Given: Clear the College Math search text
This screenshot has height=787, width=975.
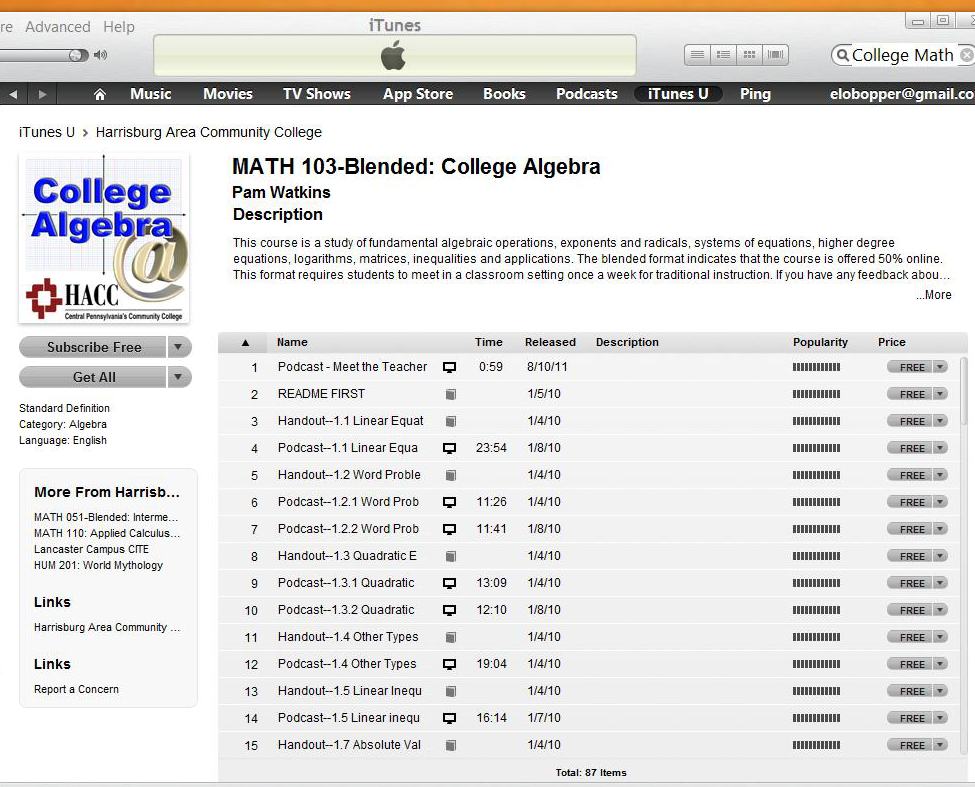Looking at the screenshot, I should [x=966, y=55].
